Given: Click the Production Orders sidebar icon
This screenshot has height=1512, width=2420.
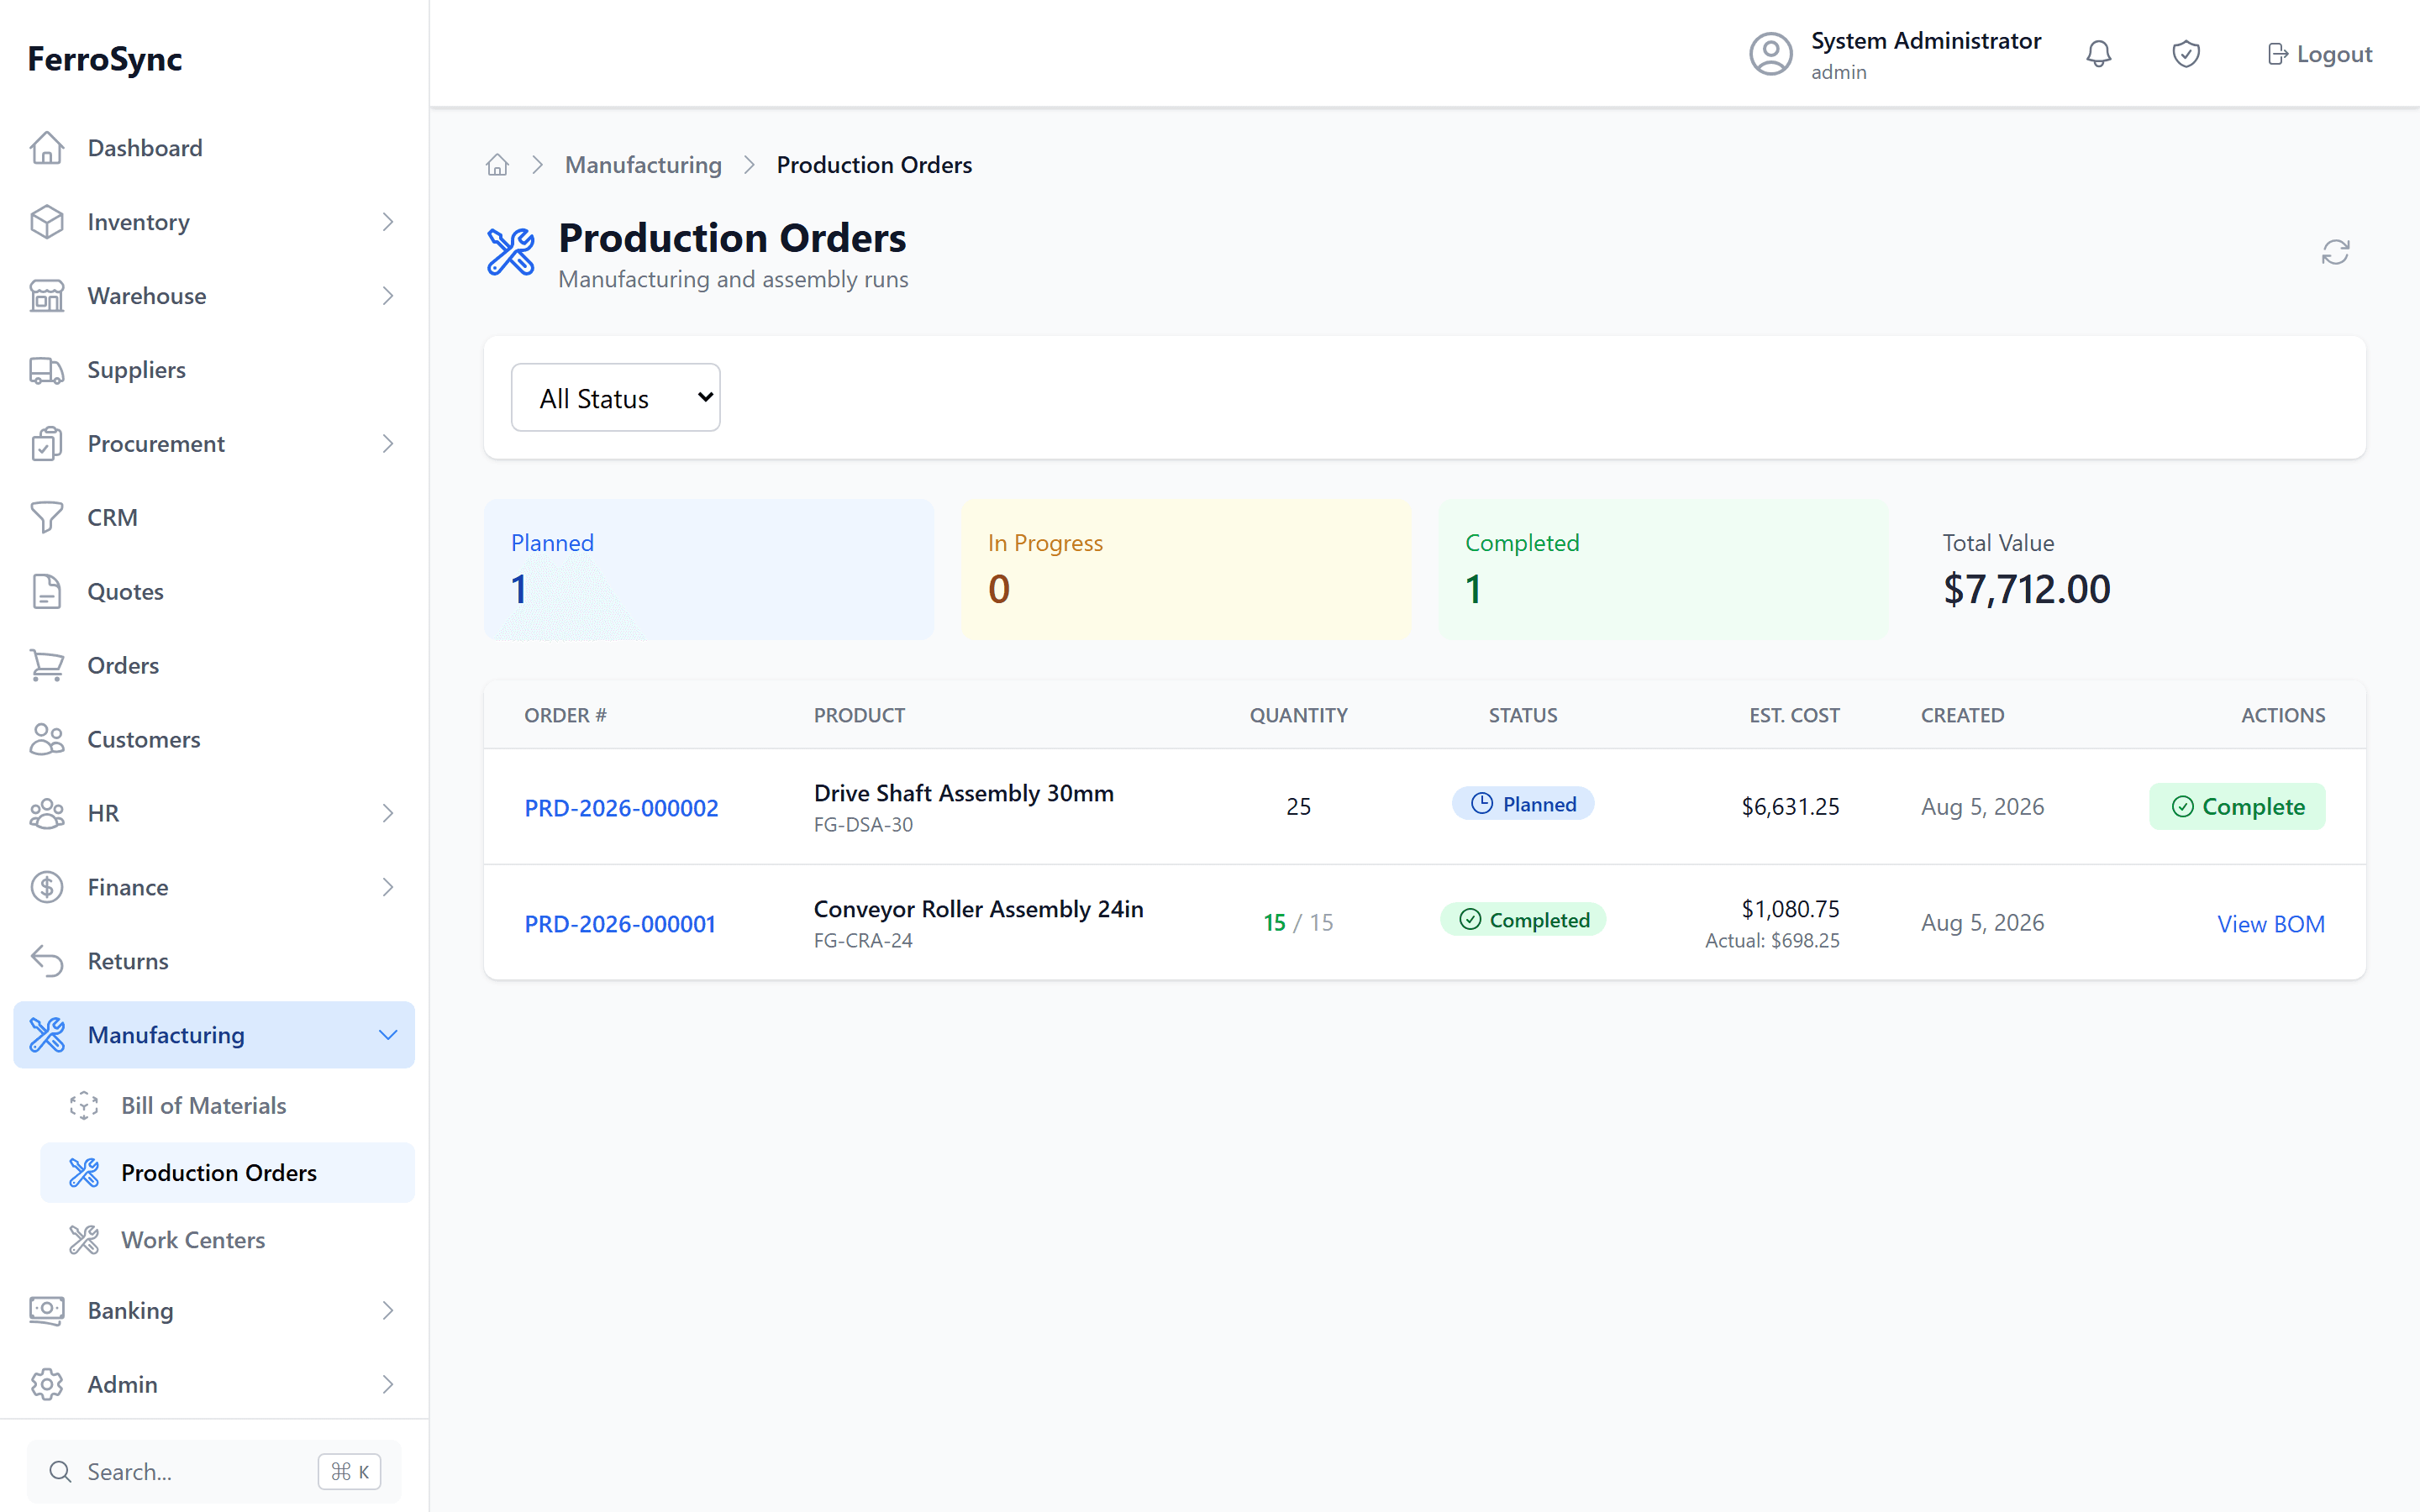Looking at the screenshot, I should 84,1173.
